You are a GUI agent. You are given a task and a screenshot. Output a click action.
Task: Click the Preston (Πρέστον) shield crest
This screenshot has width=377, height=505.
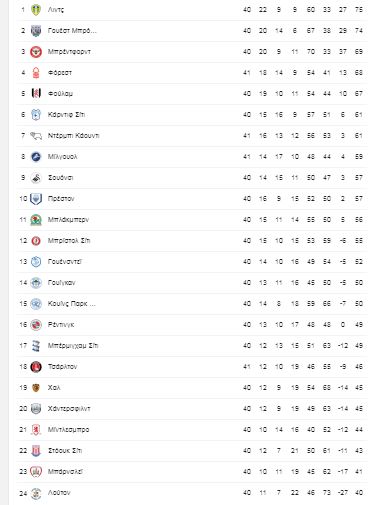[x=36, y=199]
